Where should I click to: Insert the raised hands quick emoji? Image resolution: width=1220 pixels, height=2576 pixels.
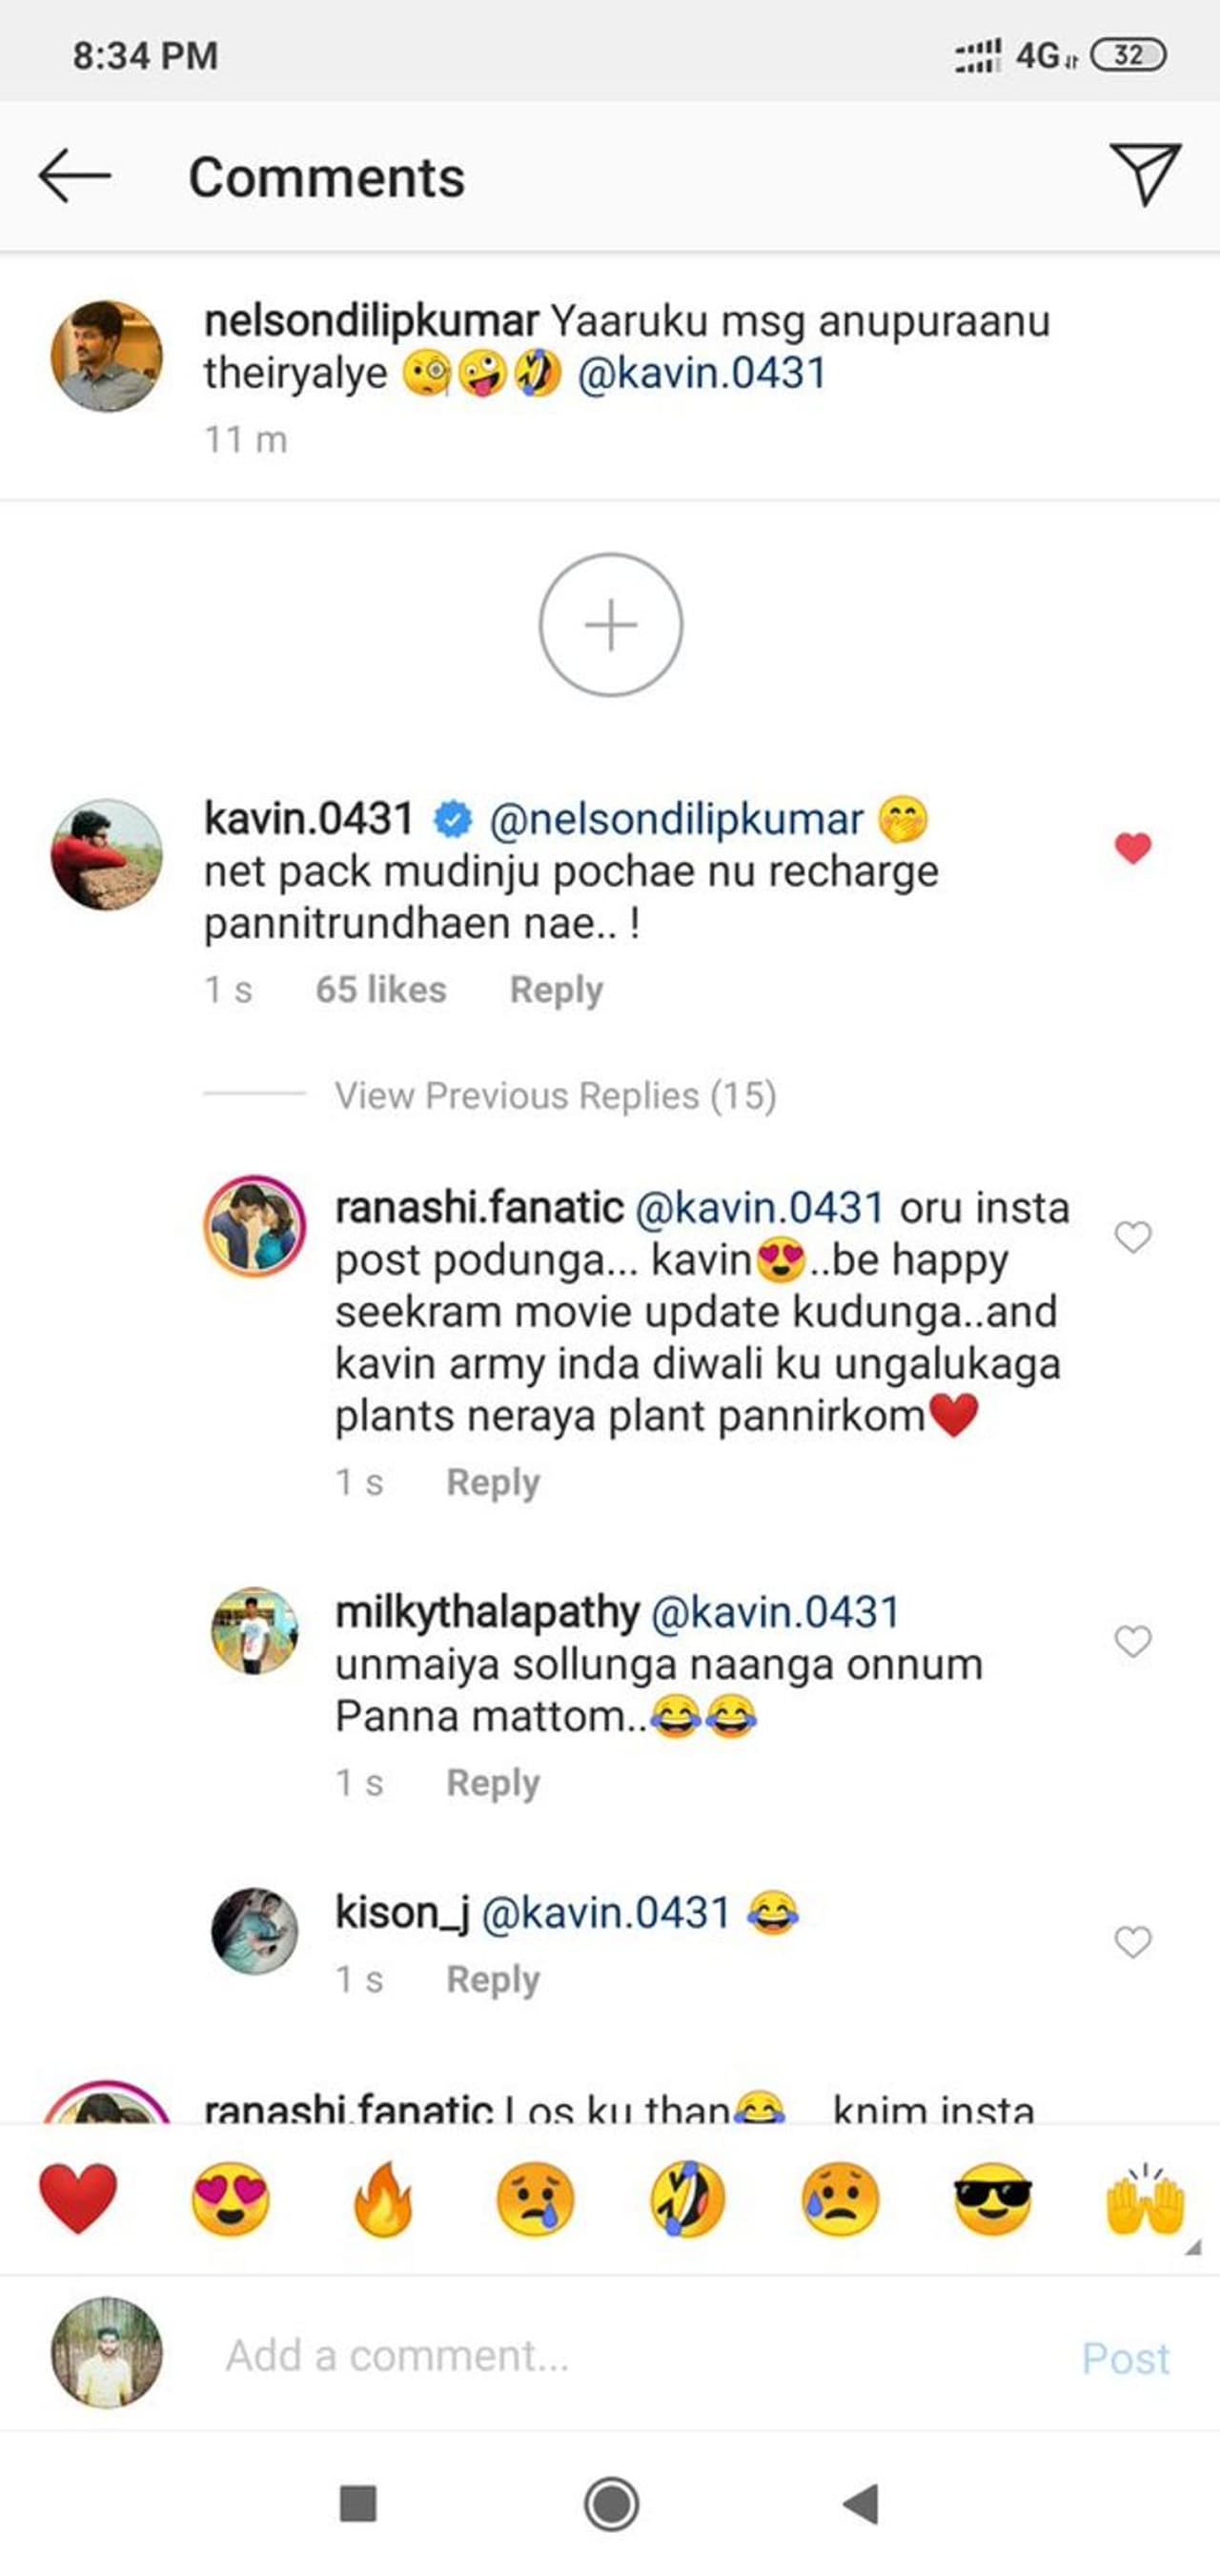pos(1144,2198)
